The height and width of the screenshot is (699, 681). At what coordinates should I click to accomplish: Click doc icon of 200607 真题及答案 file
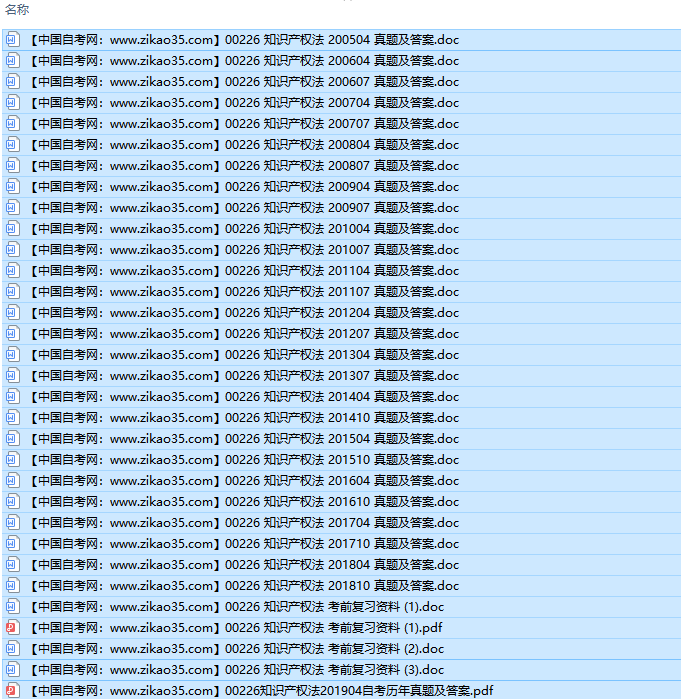pos(12,82)
